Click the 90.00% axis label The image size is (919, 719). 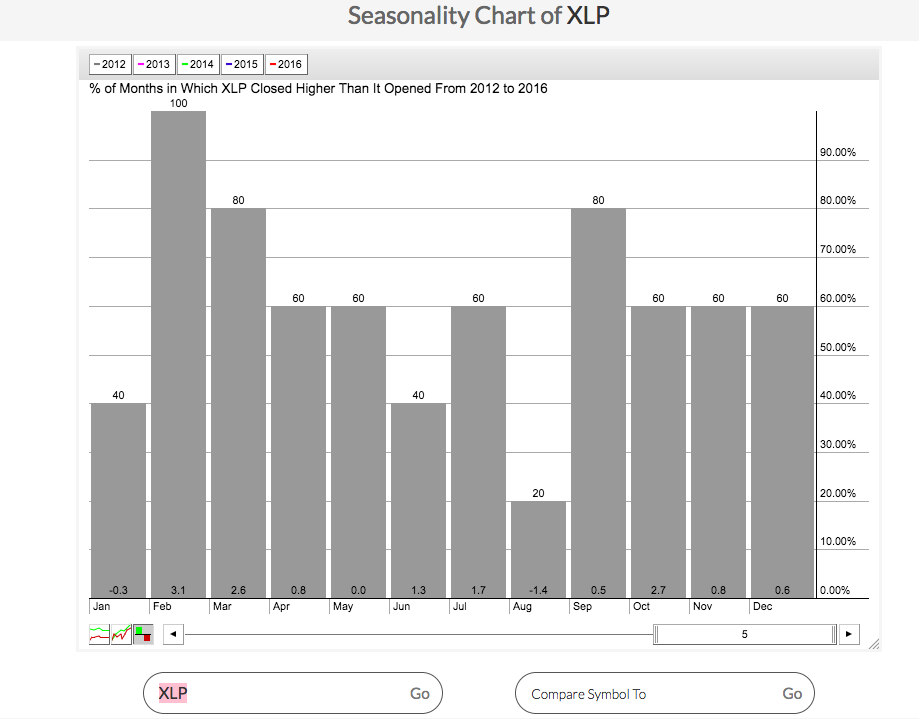pyautogui.click(x=838, y=152)
